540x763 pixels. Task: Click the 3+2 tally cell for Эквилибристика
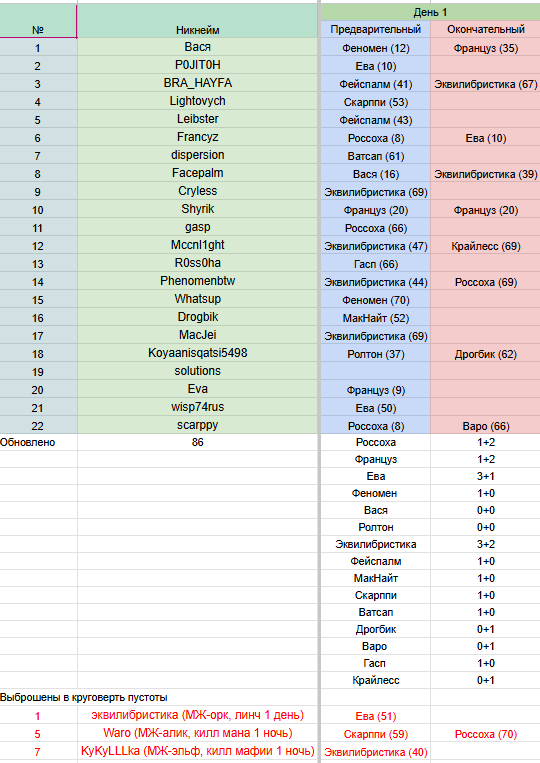pos(486,544)
